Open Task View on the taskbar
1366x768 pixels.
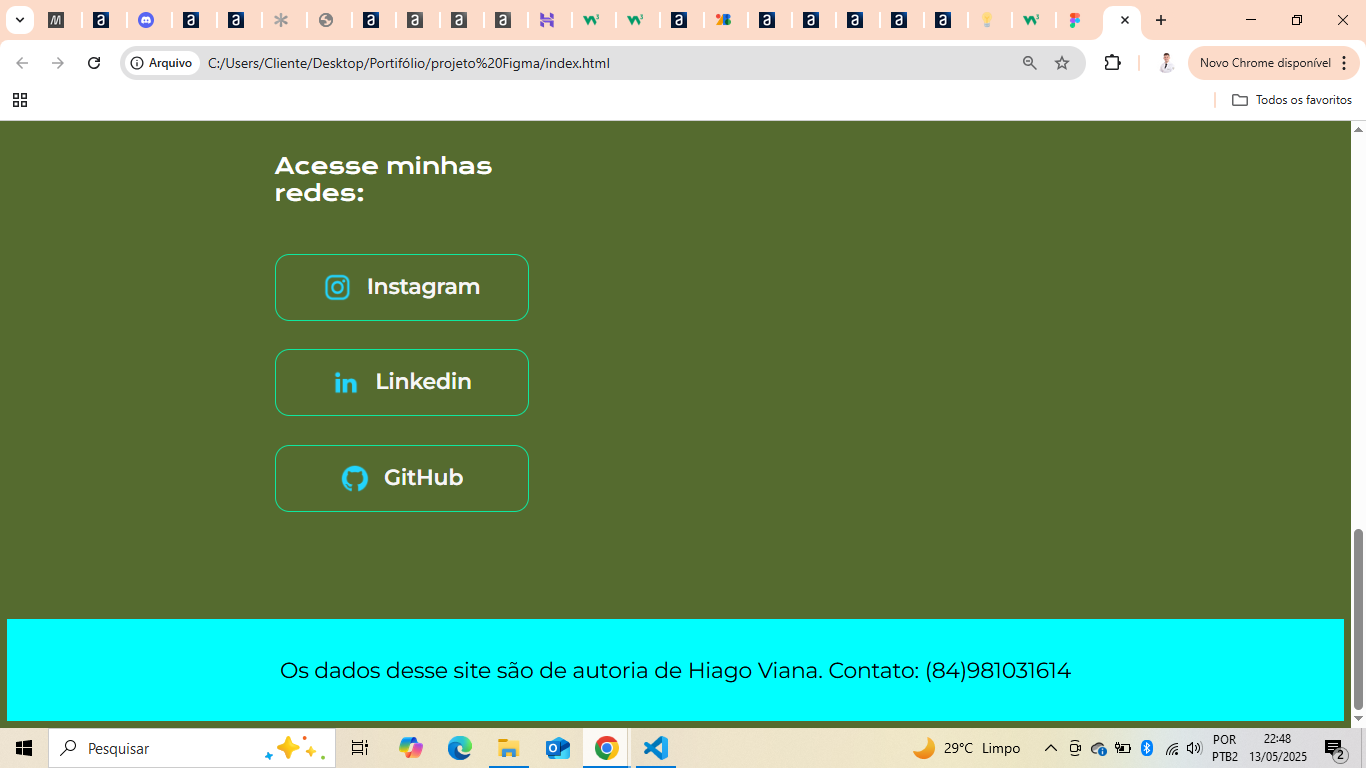pos(360,748)
